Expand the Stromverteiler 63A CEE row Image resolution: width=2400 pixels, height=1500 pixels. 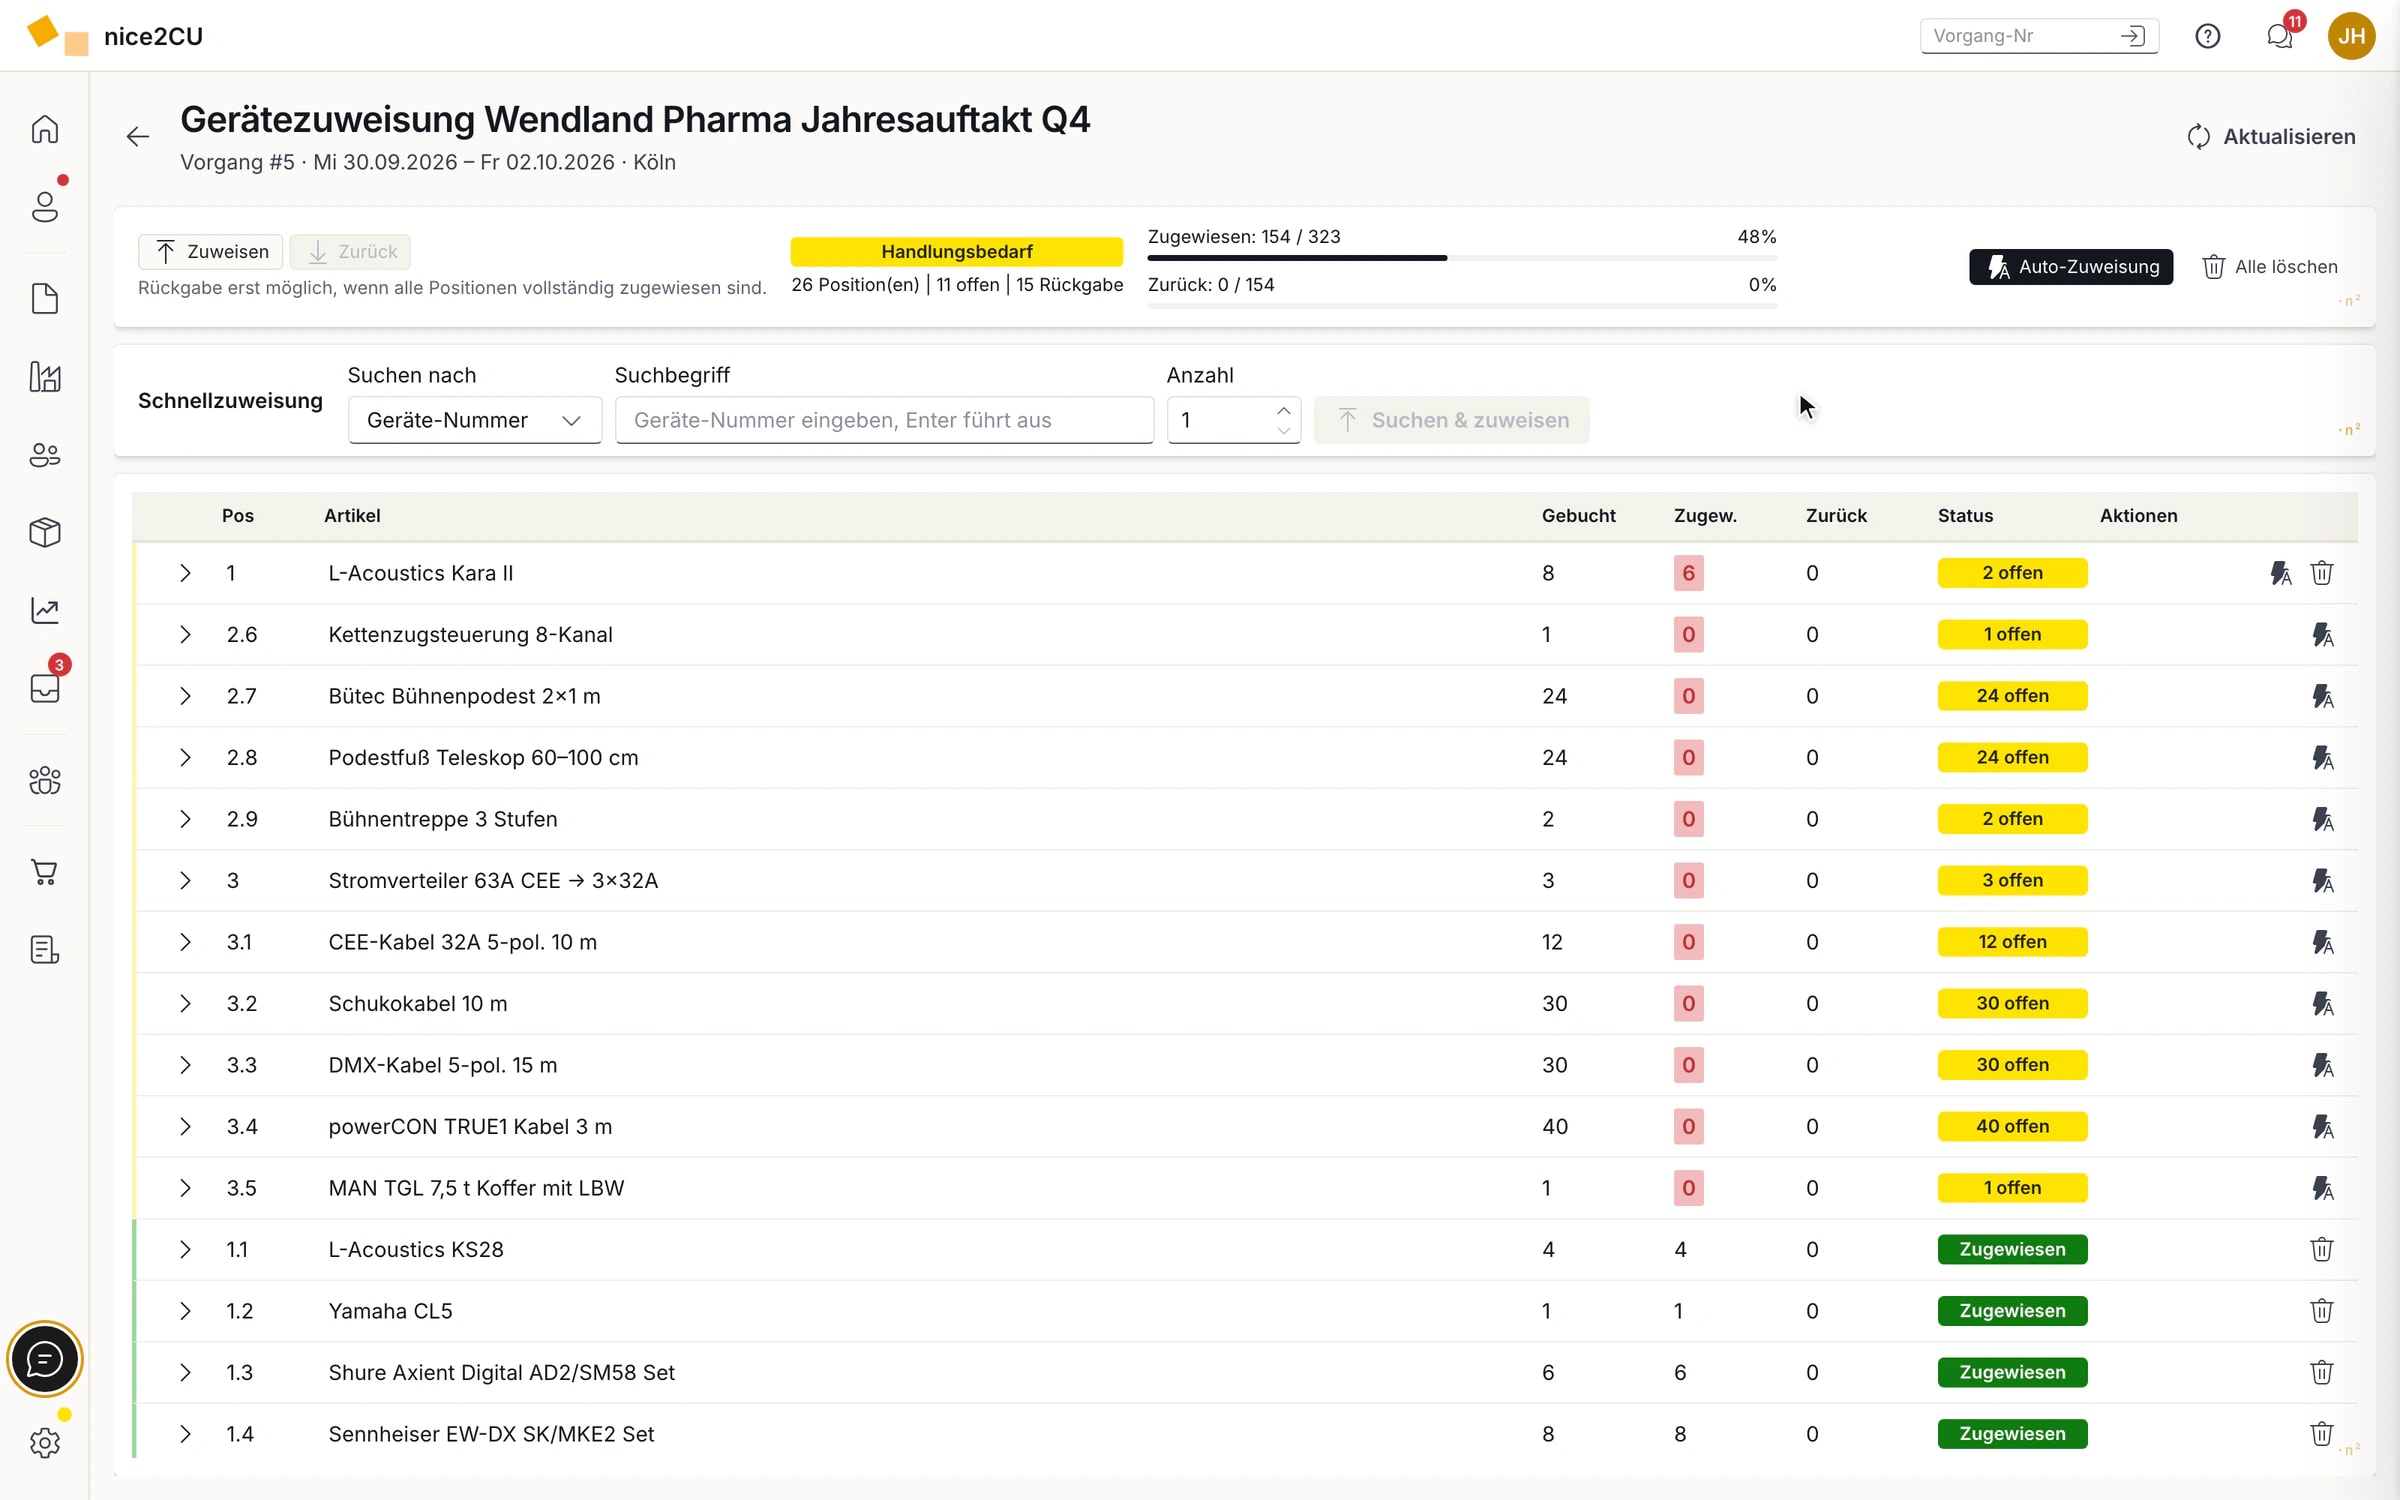point(185,881)
